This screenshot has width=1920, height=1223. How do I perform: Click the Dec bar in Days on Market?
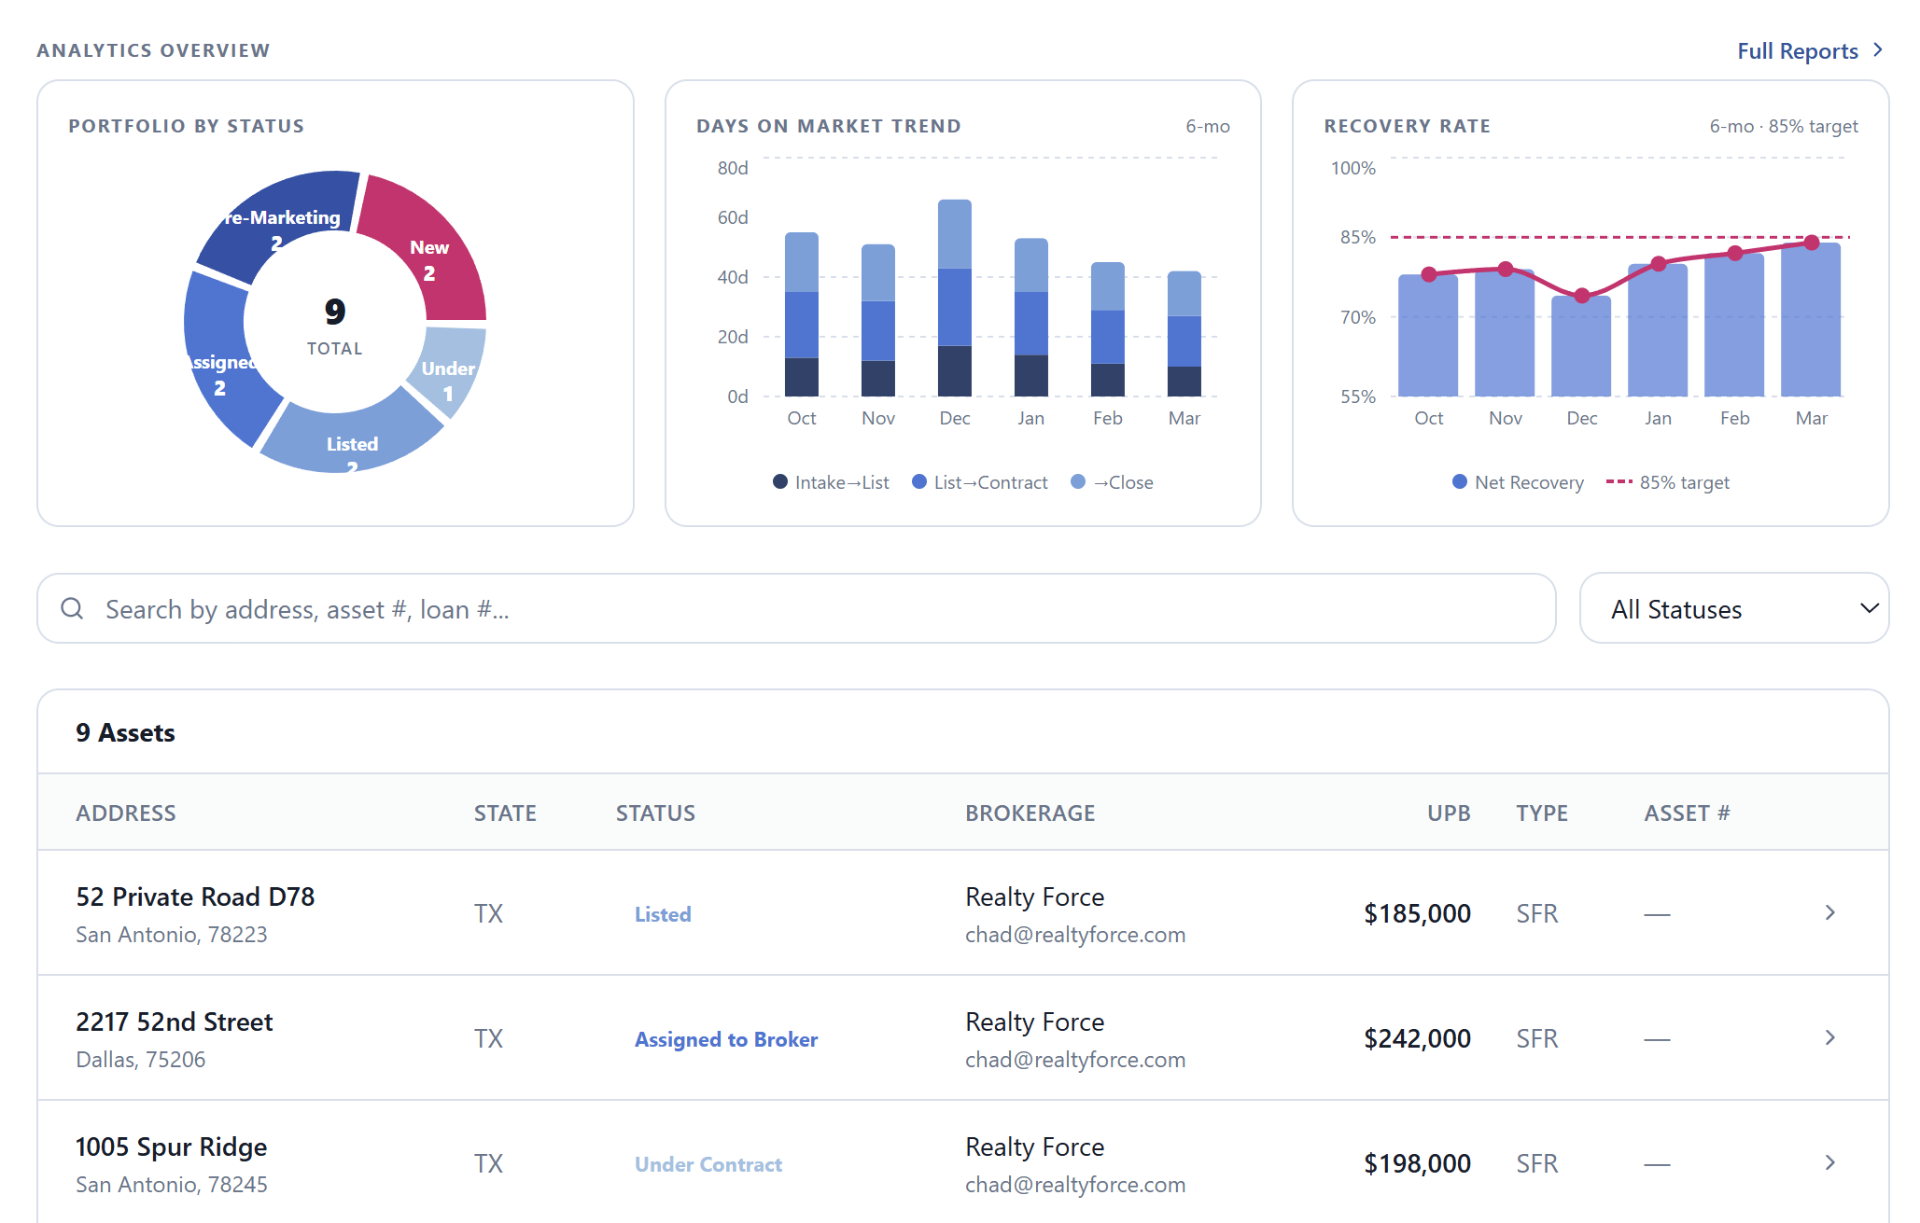954,298
